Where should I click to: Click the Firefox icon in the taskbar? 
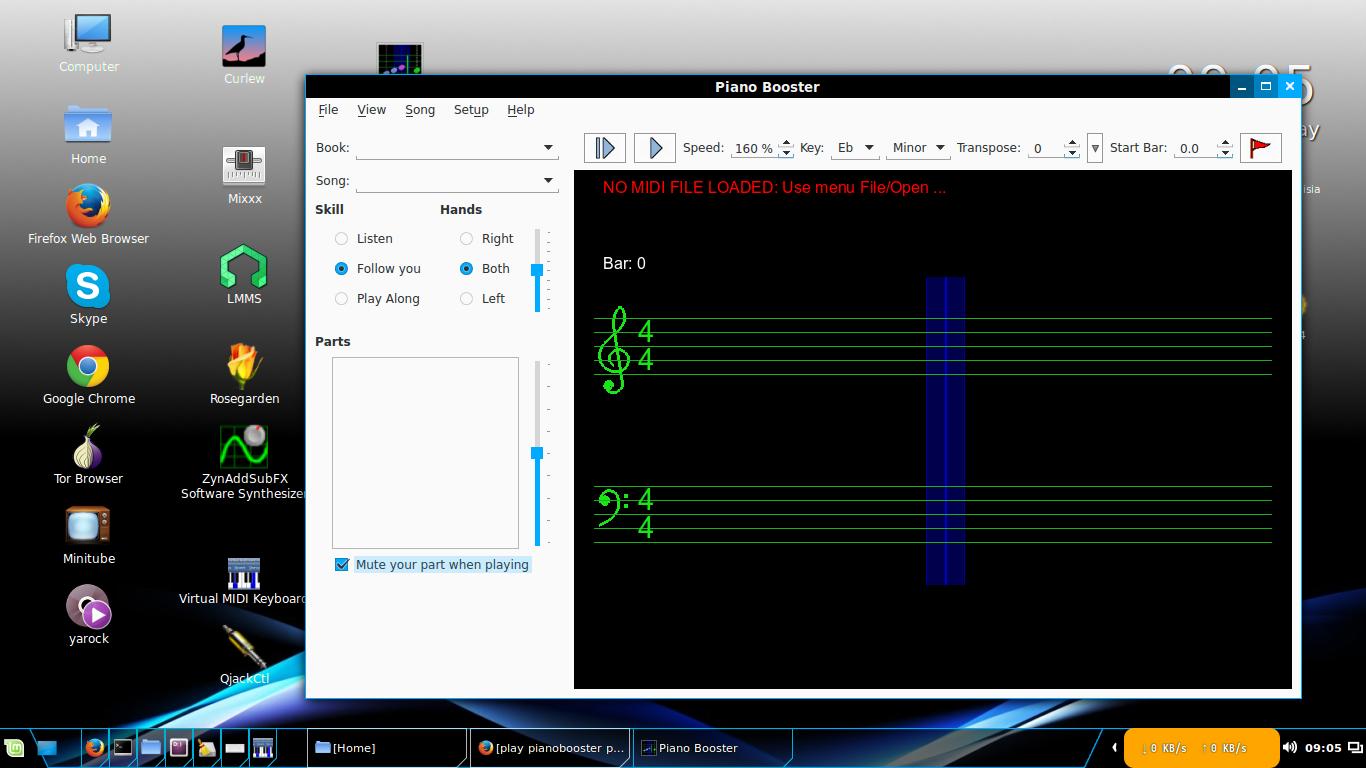[x=95, y=747]
